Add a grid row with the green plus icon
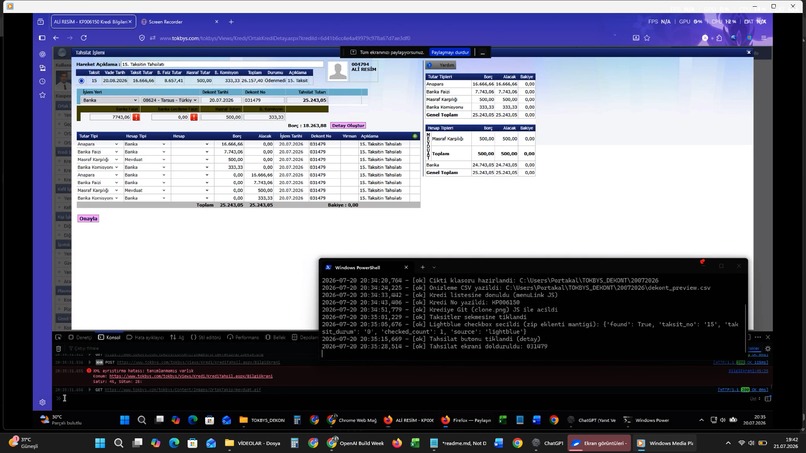 click(x=415, y=136)
